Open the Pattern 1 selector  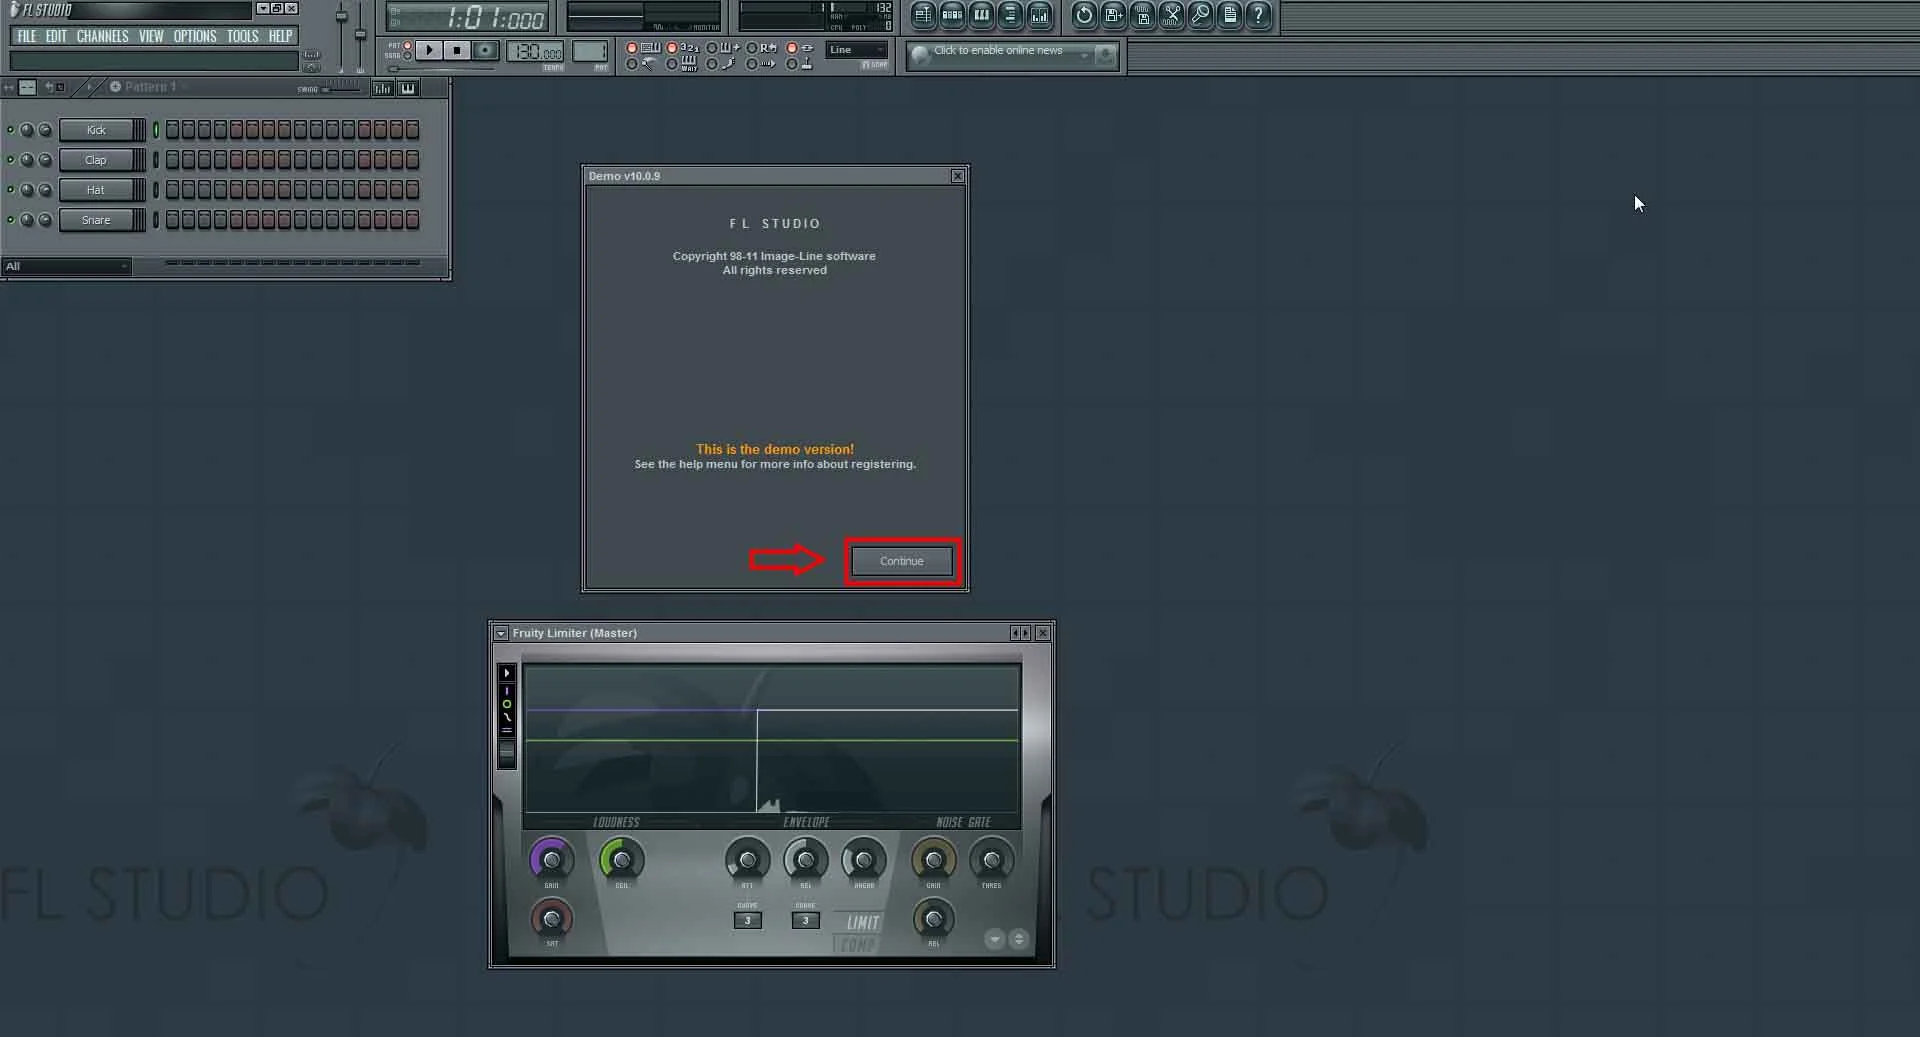coord(148,87)
